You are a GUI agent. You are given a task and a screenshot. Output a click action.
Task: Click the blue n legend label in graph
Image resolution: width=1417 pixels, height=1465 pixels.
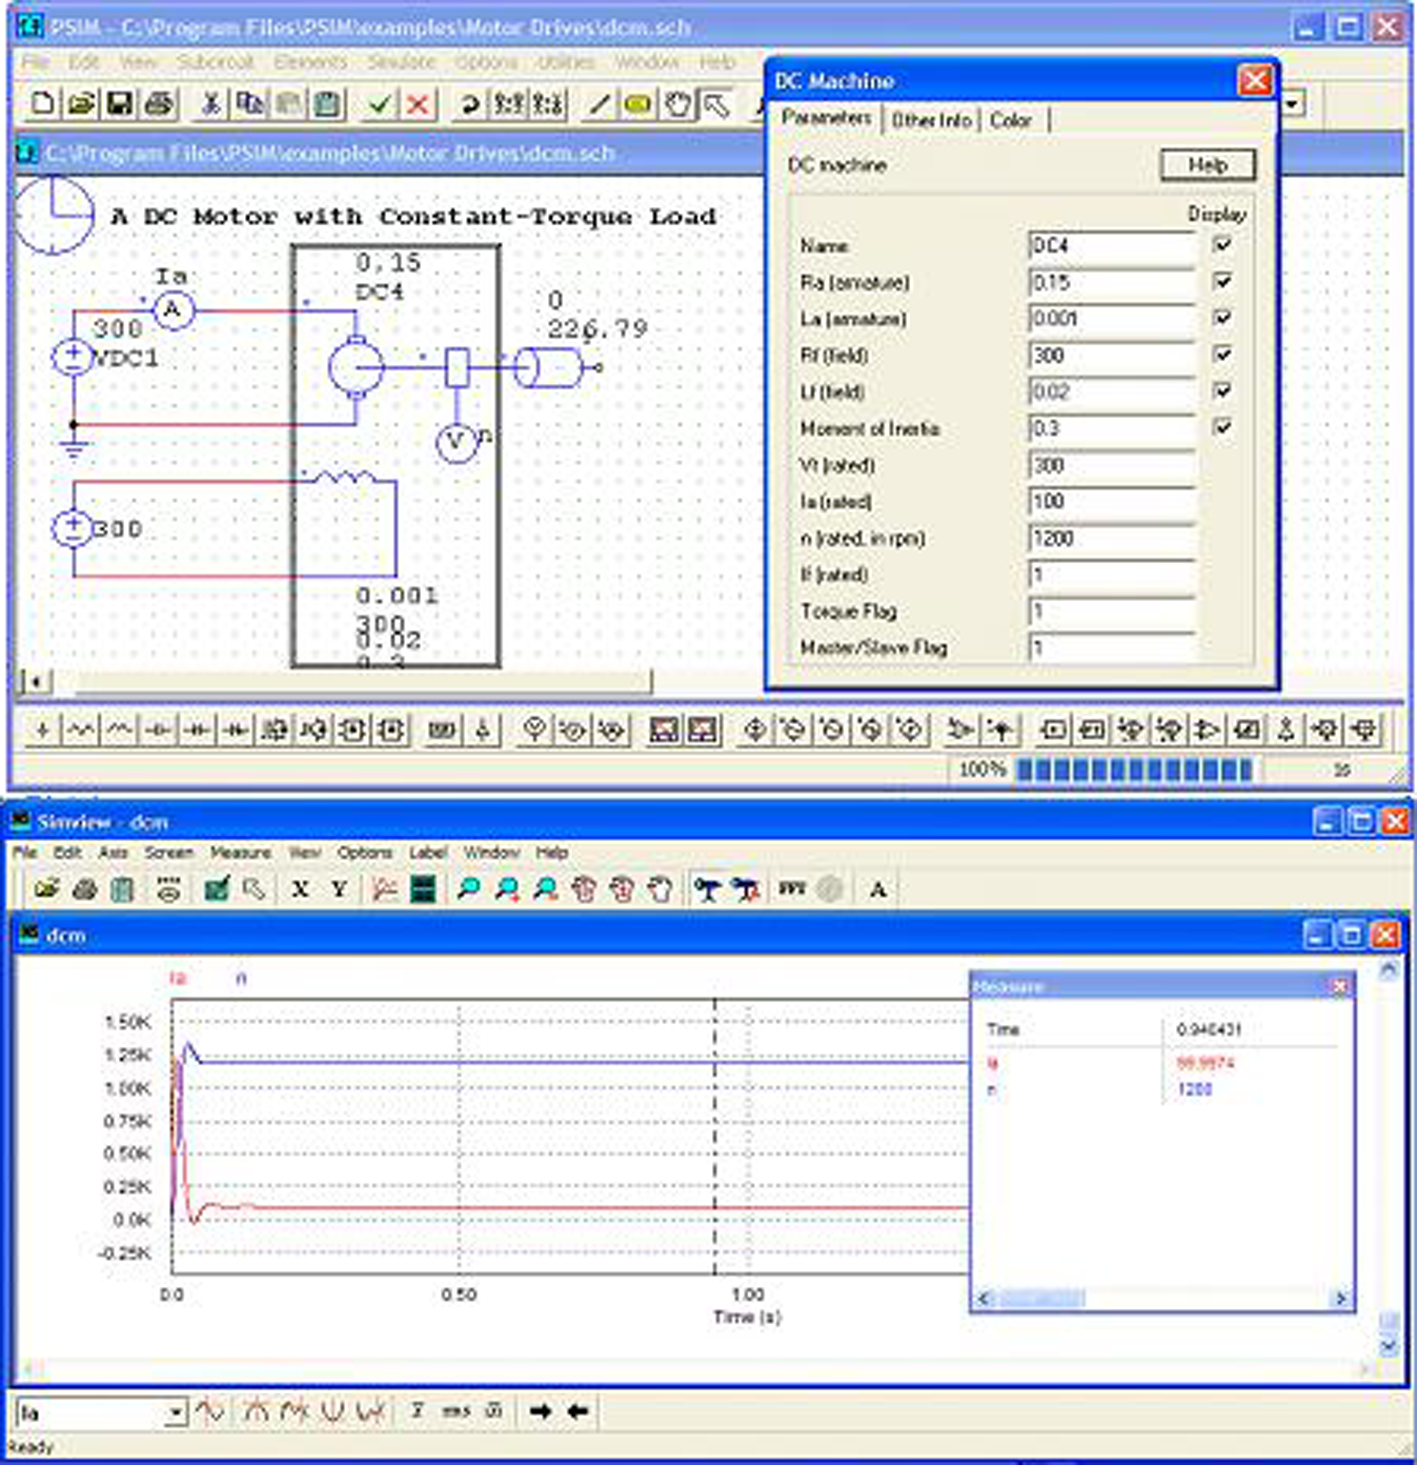241,978
